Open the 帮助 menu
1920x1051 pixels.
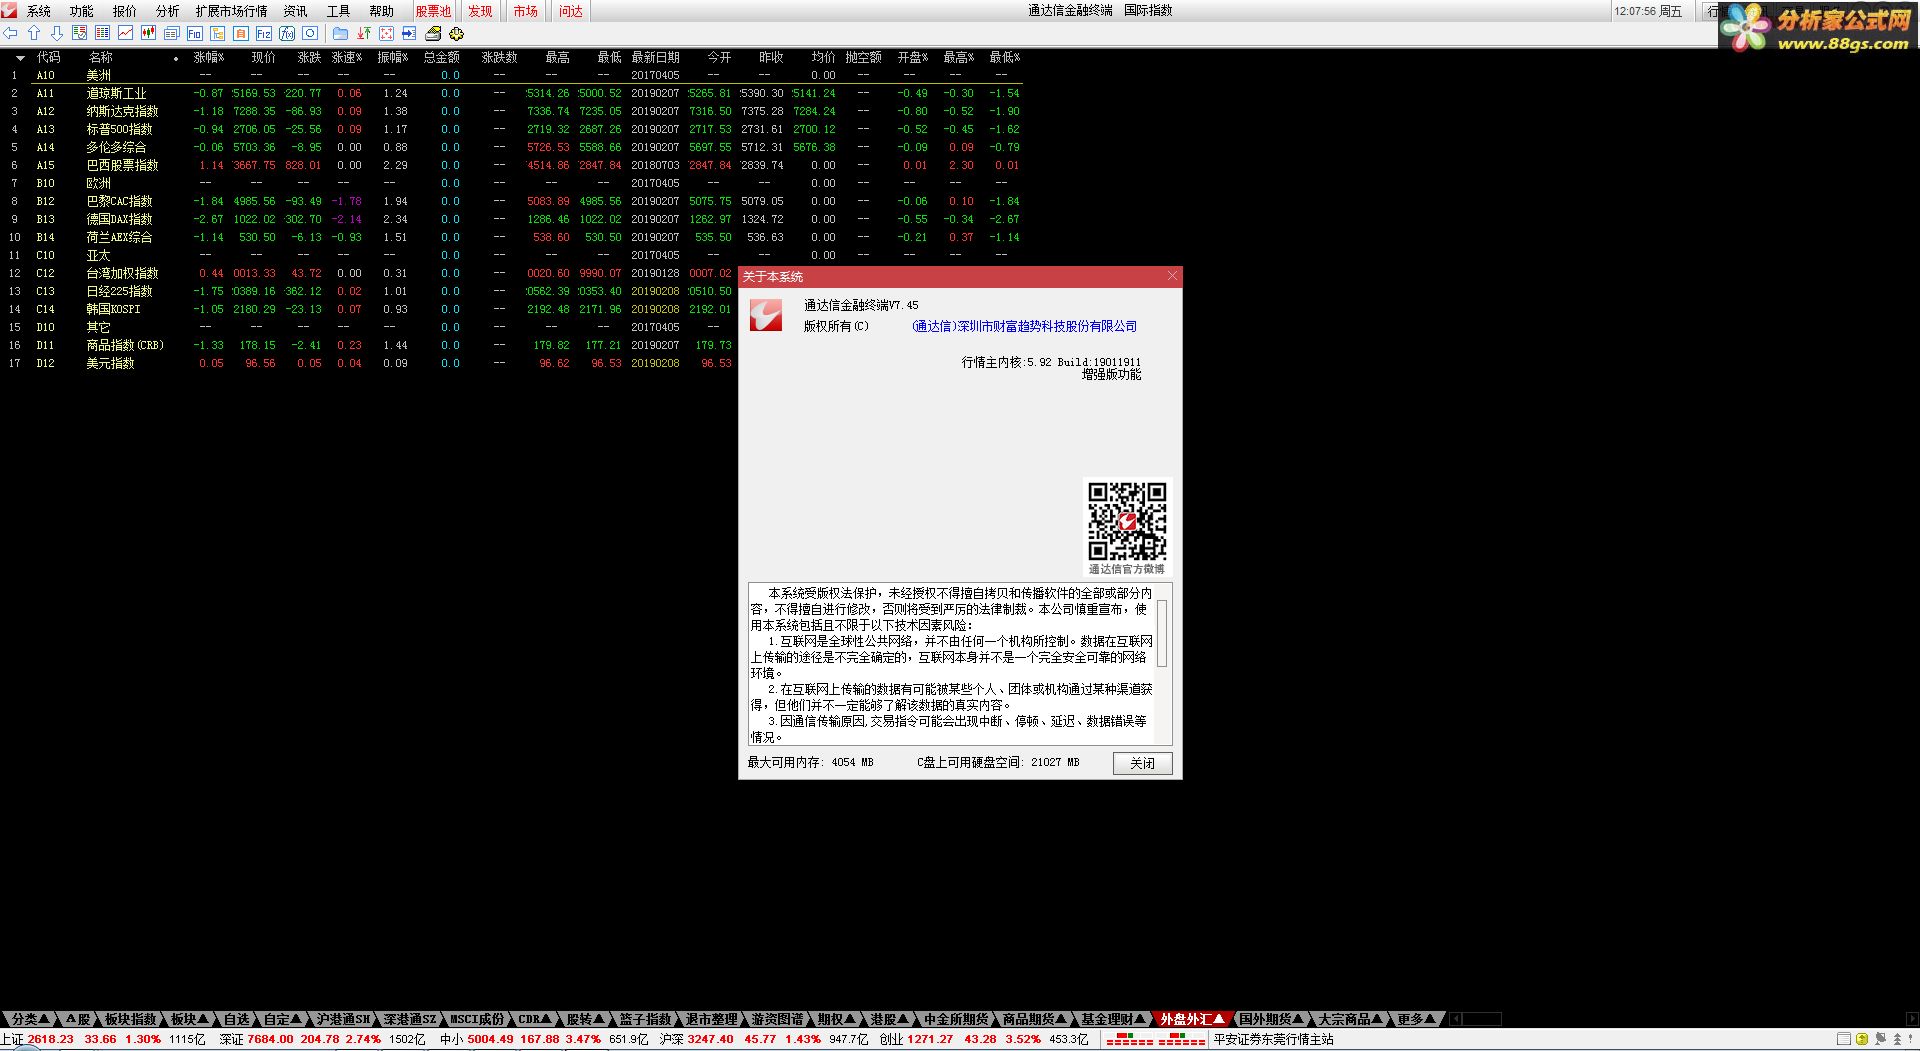coord(382,11)
